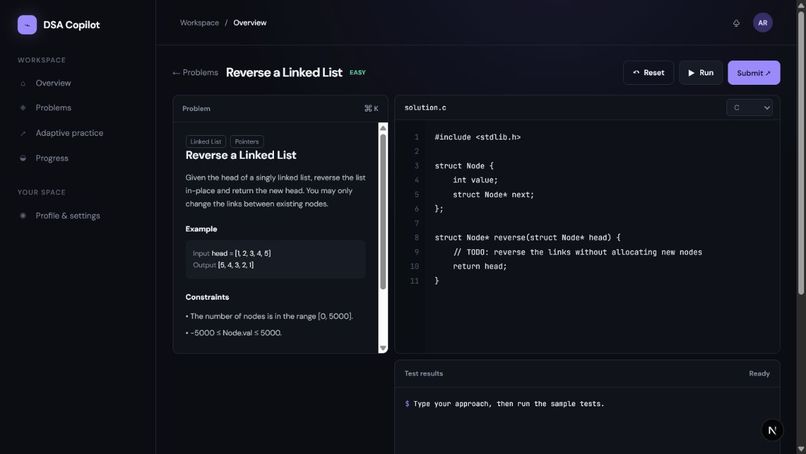806x454 pixels.
Task: Click the Problems sidebar icon
Action: click(23, 108)
